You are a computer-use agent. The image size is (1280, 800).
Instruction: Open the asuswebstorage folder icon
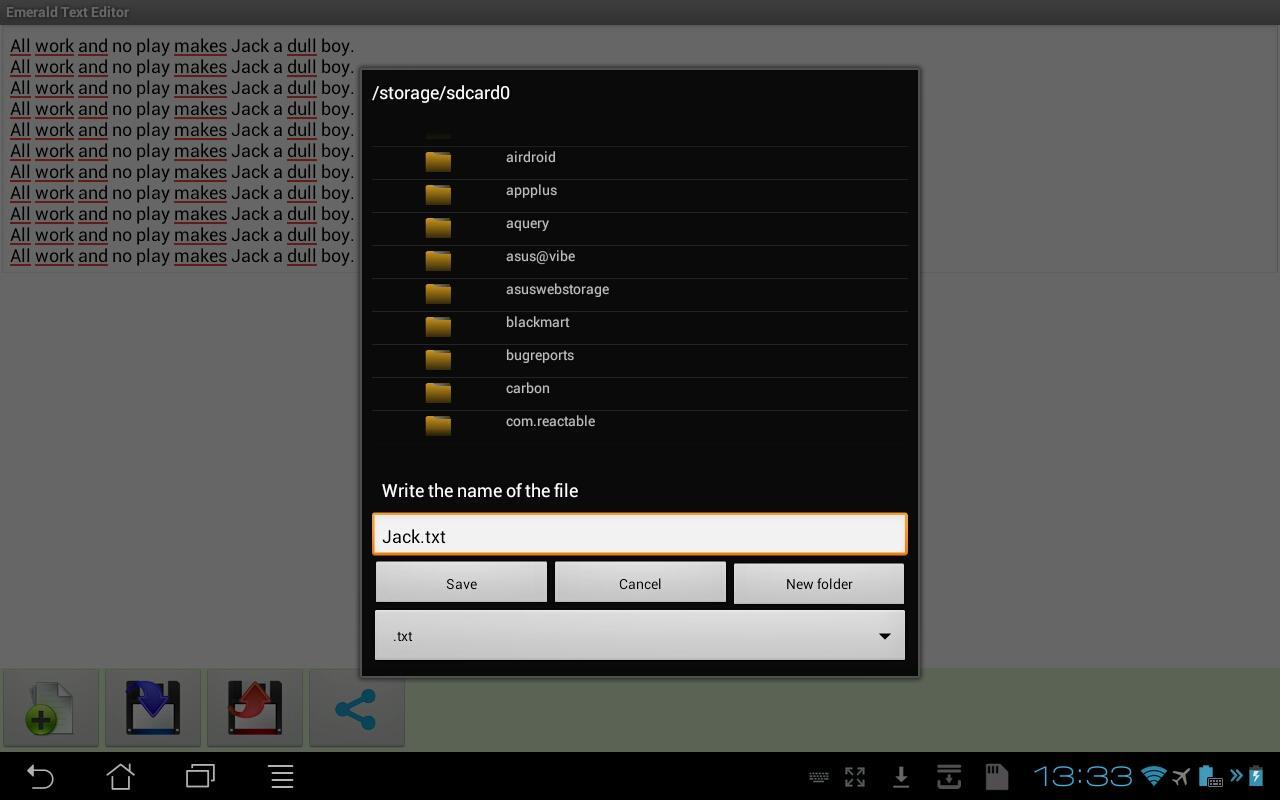[x=438, y=293]
